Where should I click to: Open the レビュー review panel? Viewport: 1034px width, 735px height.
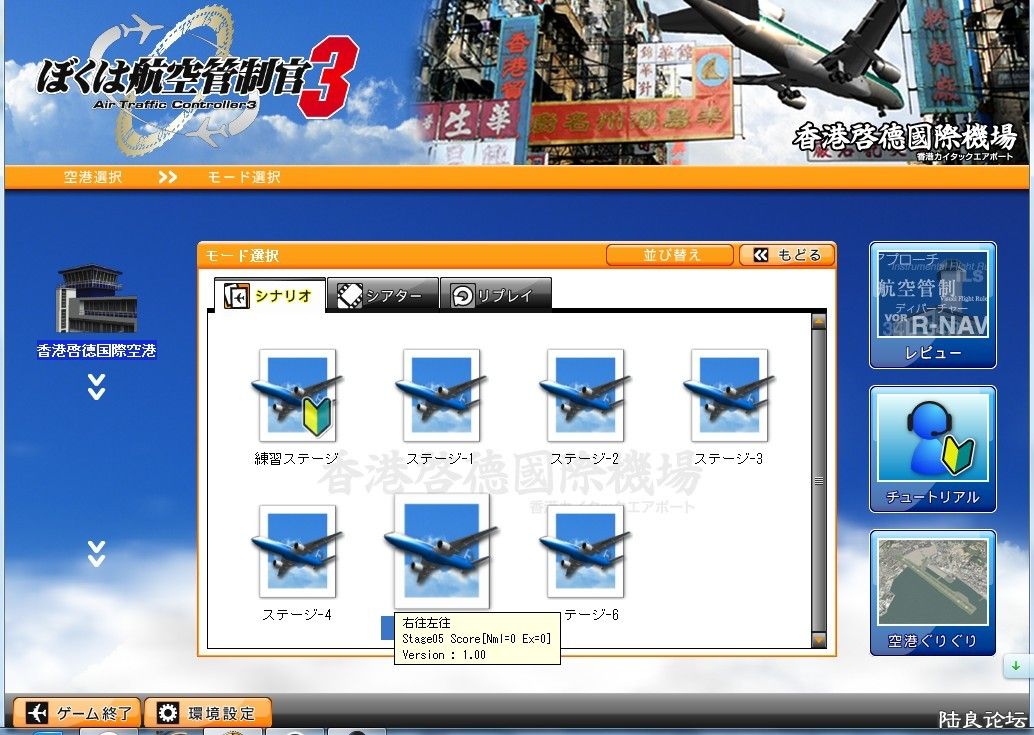(932, 304)
